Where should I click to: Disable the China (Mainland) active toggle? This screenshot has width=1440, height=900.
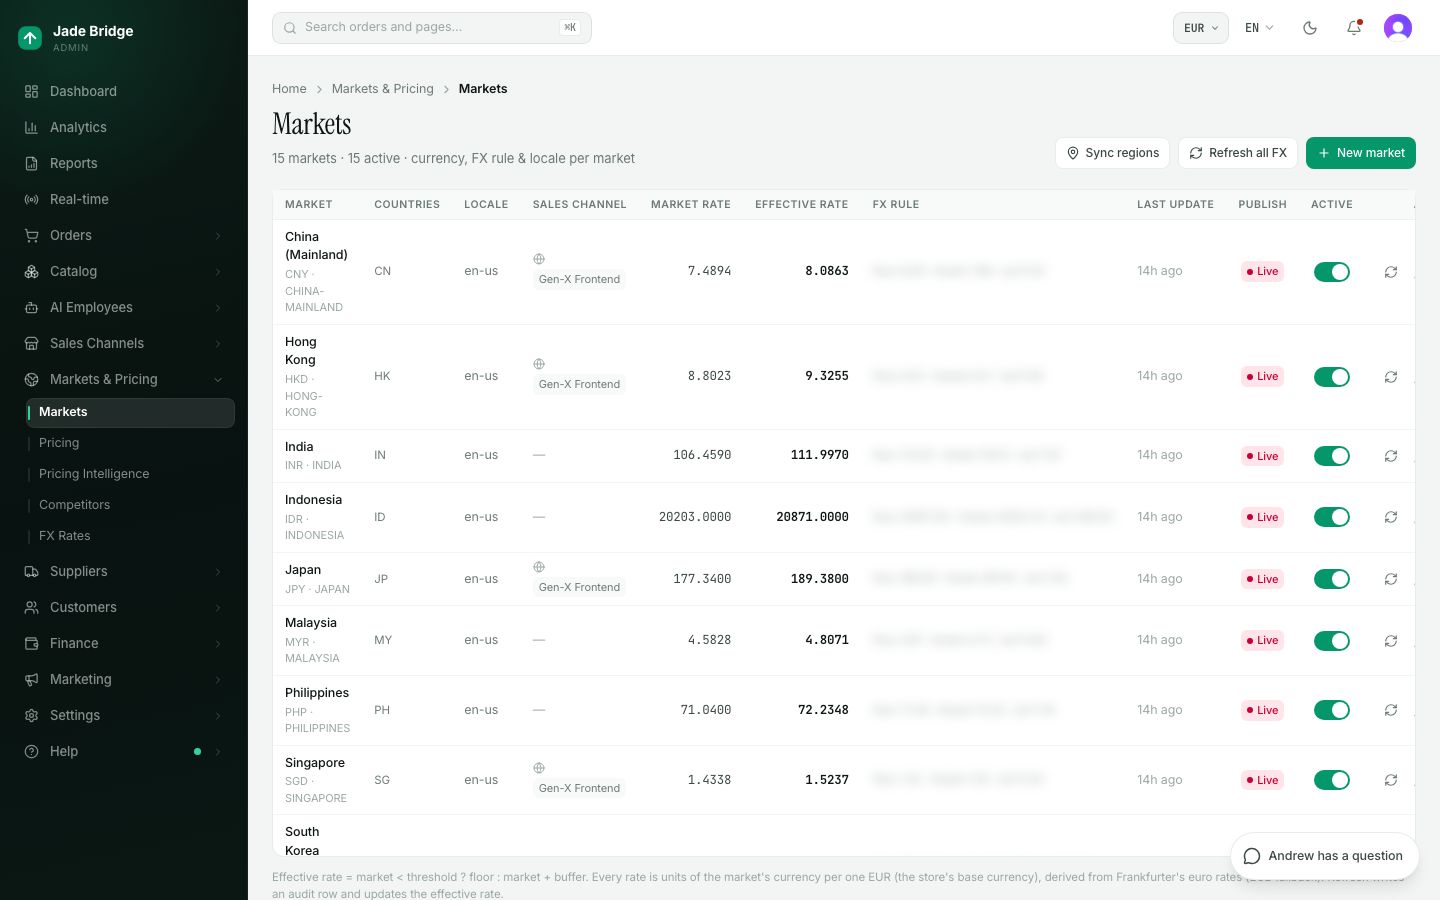coord(1332,272)
